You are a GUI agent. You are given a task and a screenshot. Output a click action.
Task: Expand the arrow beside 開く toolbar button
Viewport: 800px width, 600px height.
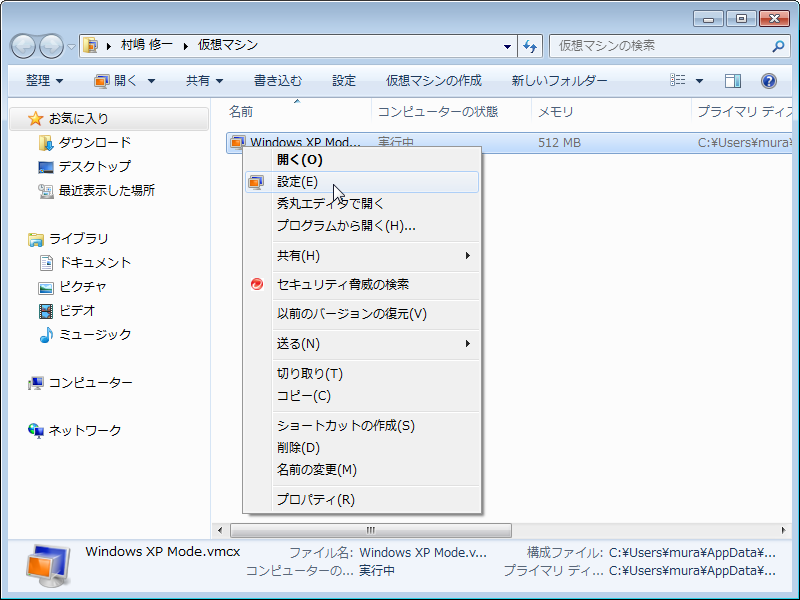pos(152,81)
